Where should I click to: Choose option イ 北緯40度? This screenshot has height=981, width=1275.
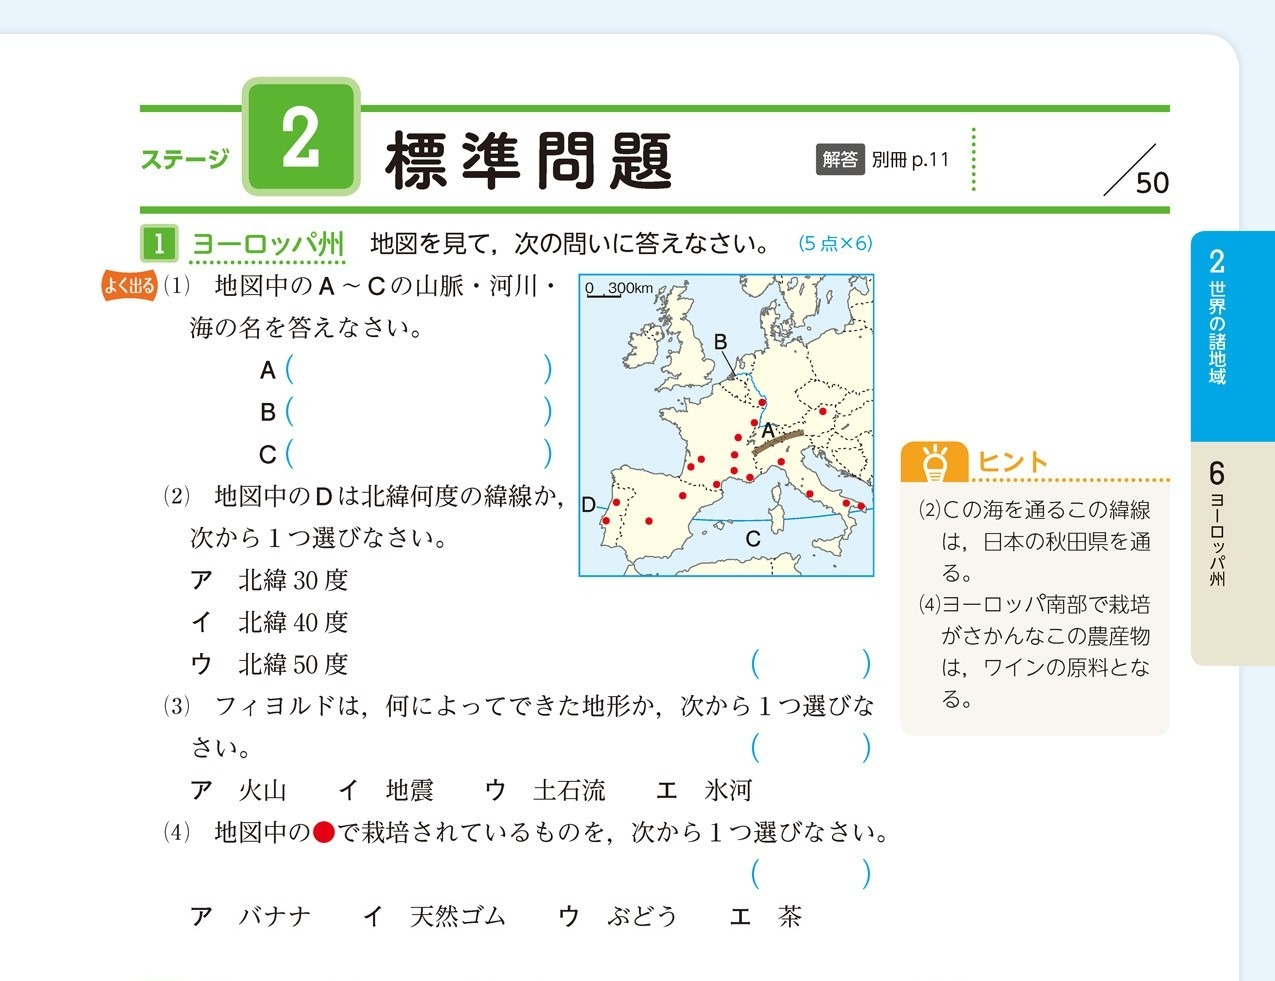(x=270, y=622)
